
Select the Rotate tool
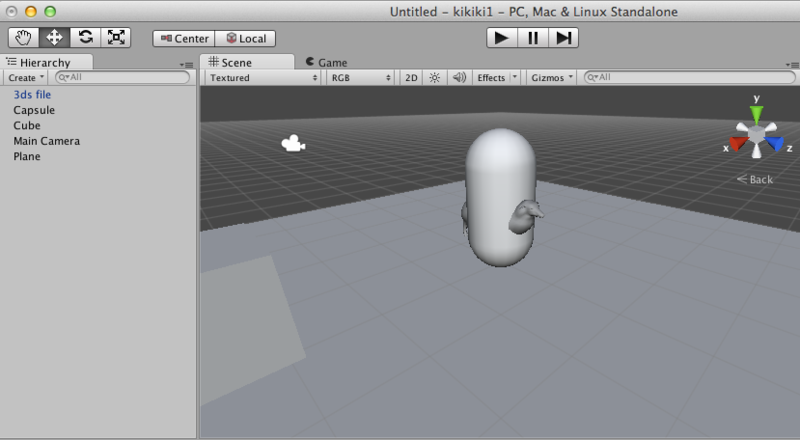[85, 38]
